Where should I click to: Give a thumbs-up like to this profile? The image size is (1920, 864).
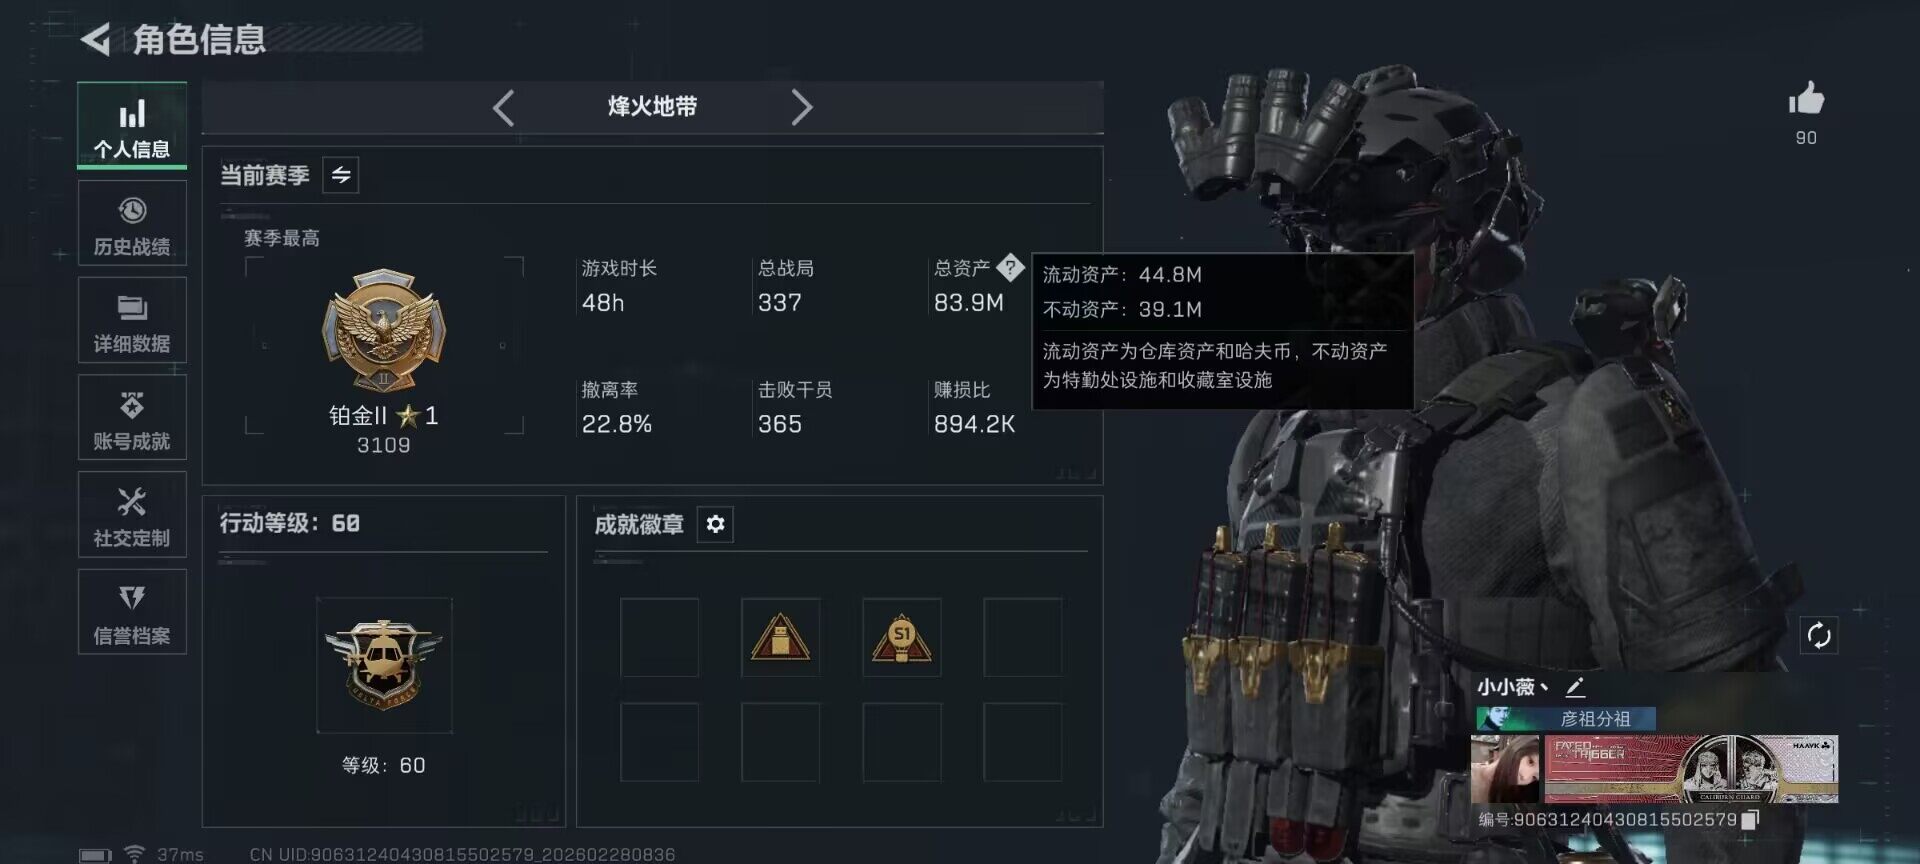(1806, 99)
